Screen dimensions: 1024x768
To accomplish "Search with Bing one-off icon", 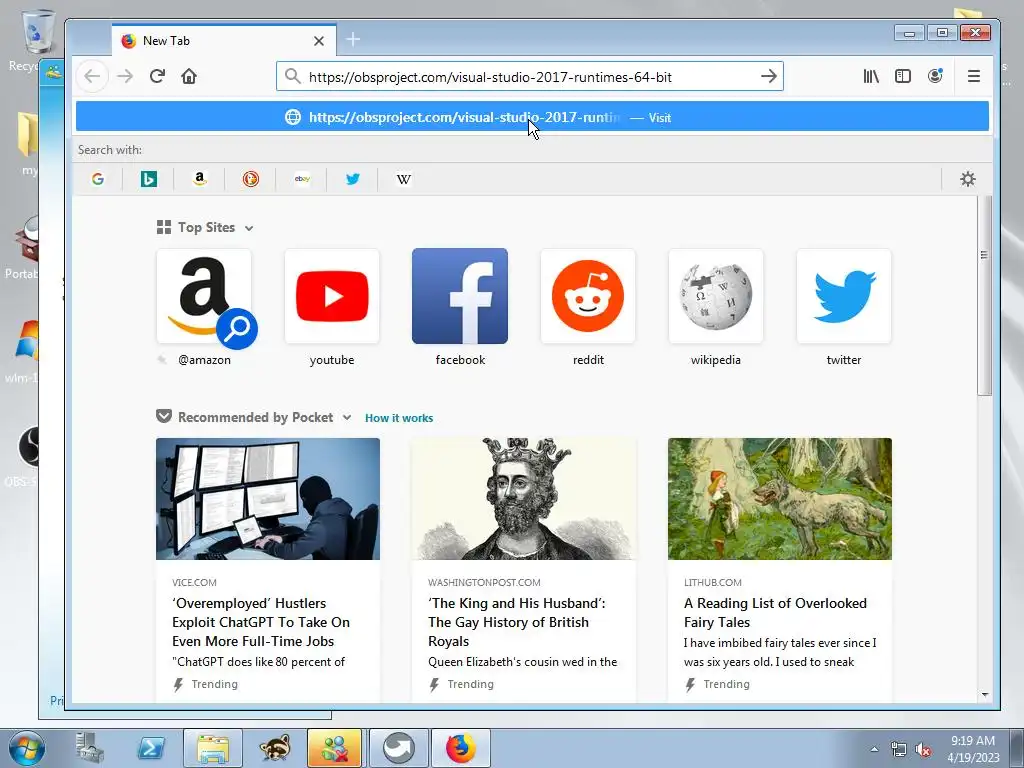I will (149, 179).
